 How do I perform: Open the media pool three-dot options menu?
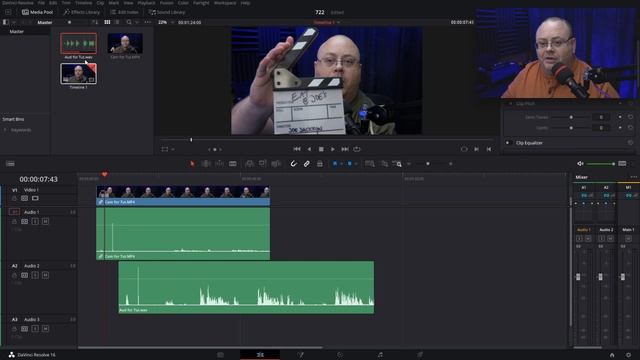(x=147, y=22)
